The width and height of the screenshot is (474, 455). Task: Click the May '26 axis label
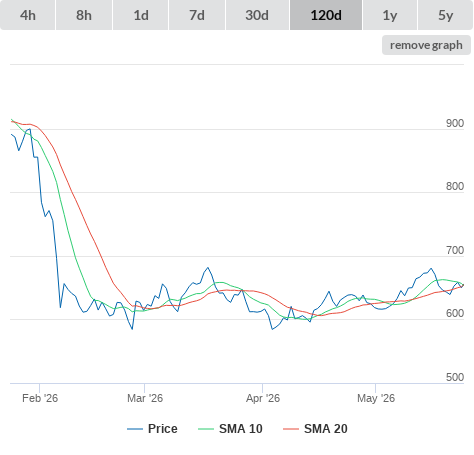(376, 398)
